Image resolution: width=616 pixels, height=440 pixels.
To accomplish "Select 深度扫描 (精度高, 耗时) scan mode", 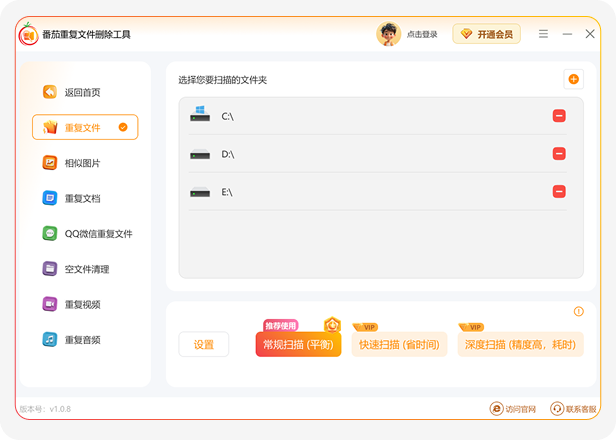I will point(520,345).
